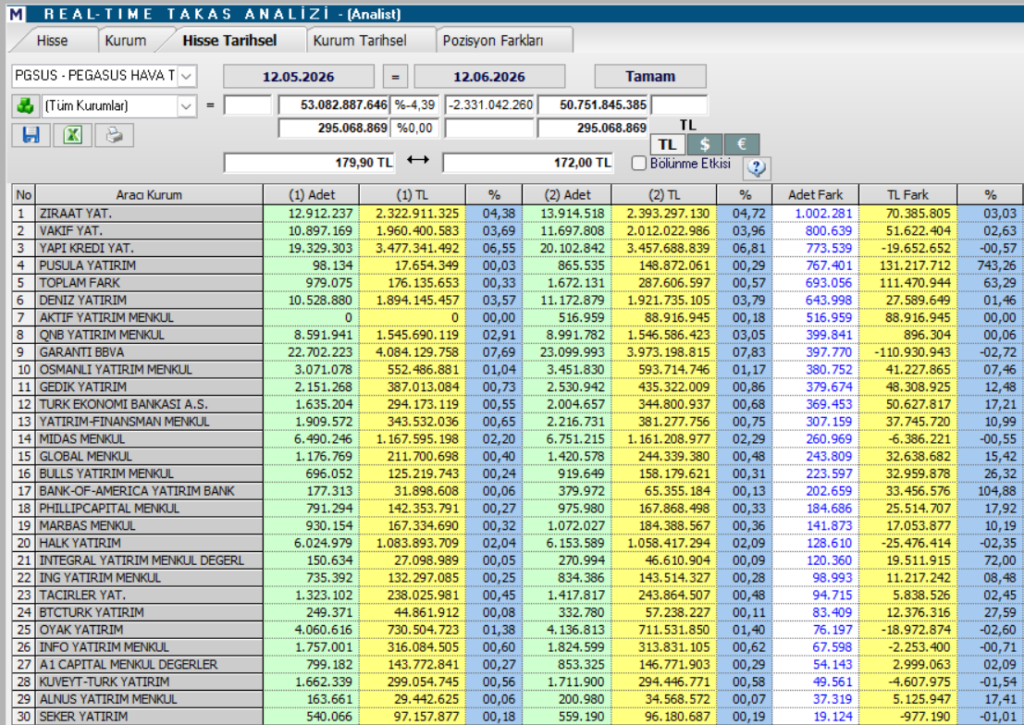Switch currency to dollar
Viewport: 1024px width, 725px height.
coord(704,144)
